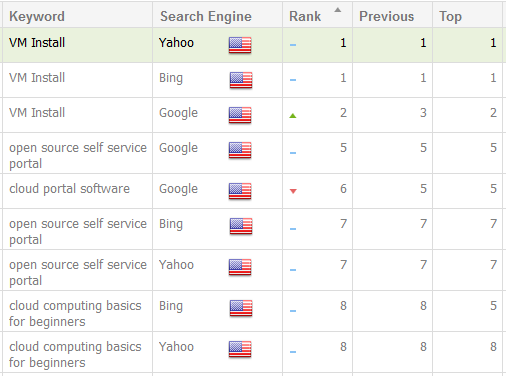Click the US flag in the Yahoo VM Install row
506x376 pixels.
240,45
